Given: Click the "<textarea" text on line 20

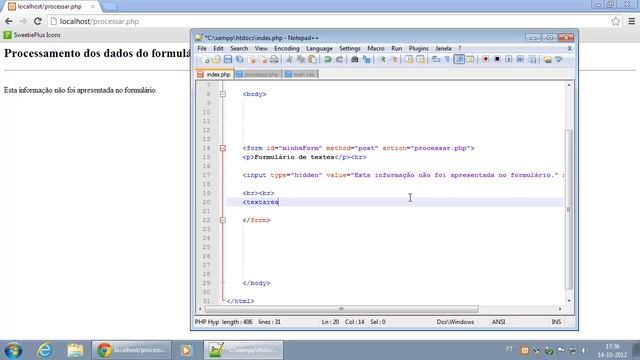Looking at the screenshot, I should [x=260, y=202].
